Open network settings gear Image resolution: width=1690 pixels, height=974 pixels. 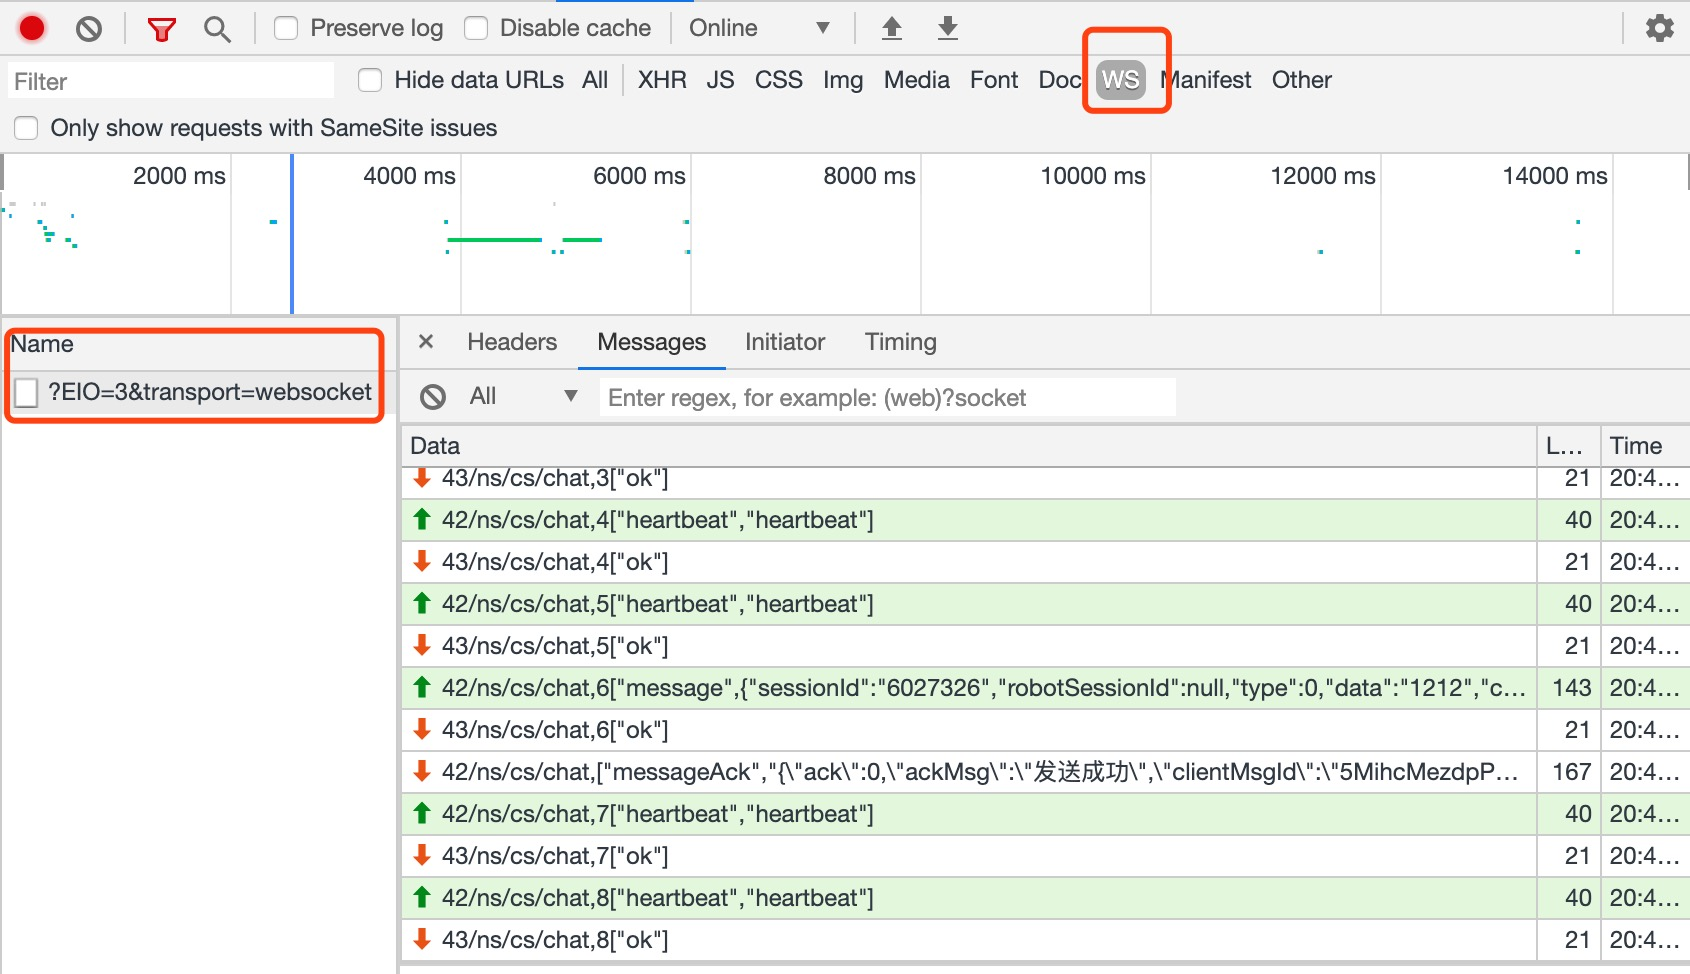click(x=1660, y=28)
